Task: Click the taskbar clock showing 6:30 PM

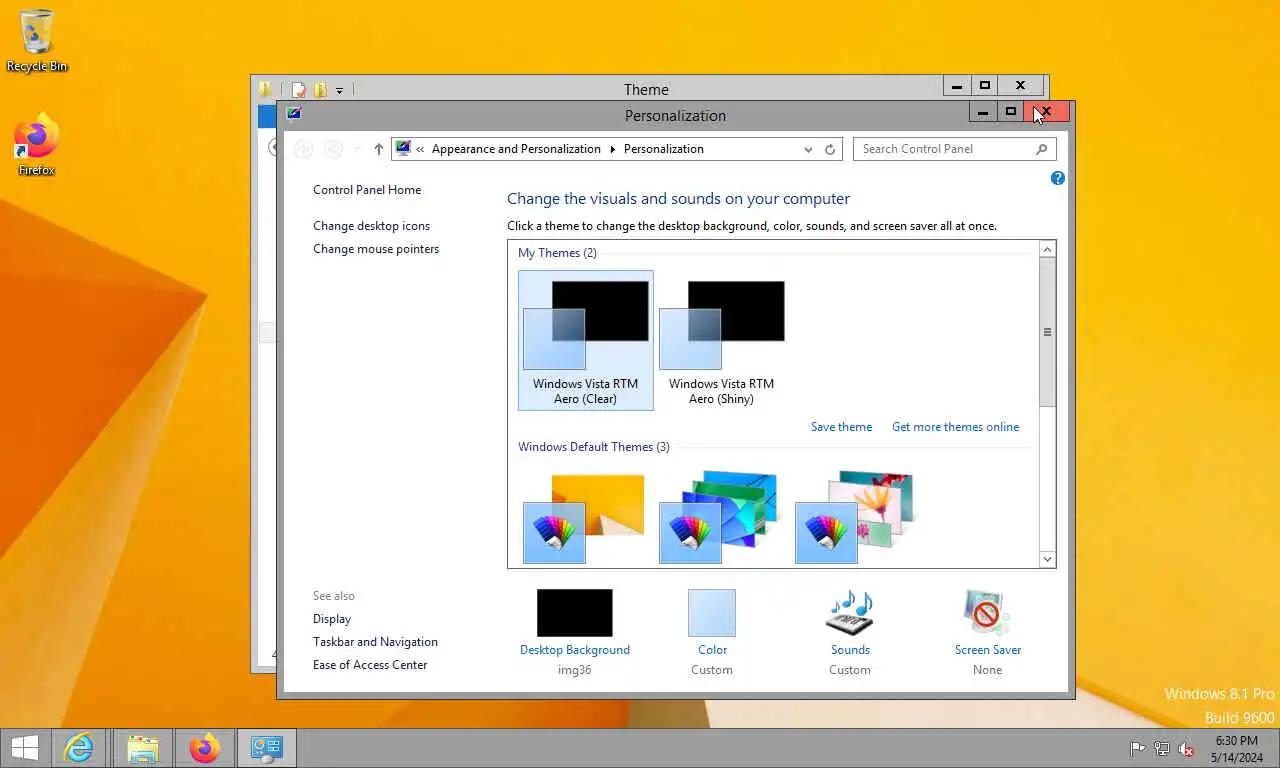Action: tap(1237, 749)
